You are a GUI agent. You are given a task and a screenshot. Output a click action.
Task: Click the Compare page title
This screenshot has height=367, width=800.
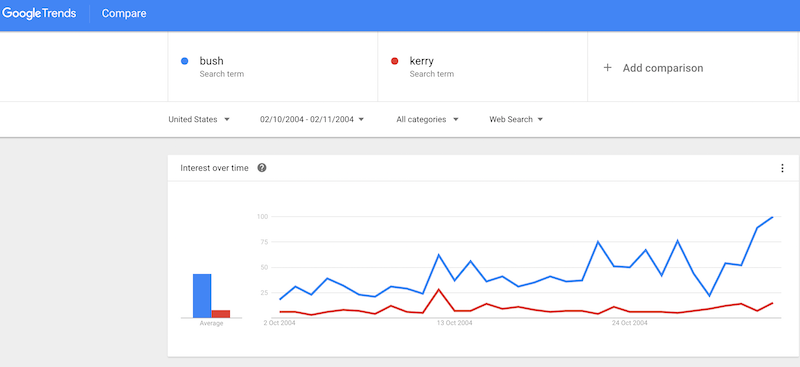(x=124, y=14)
